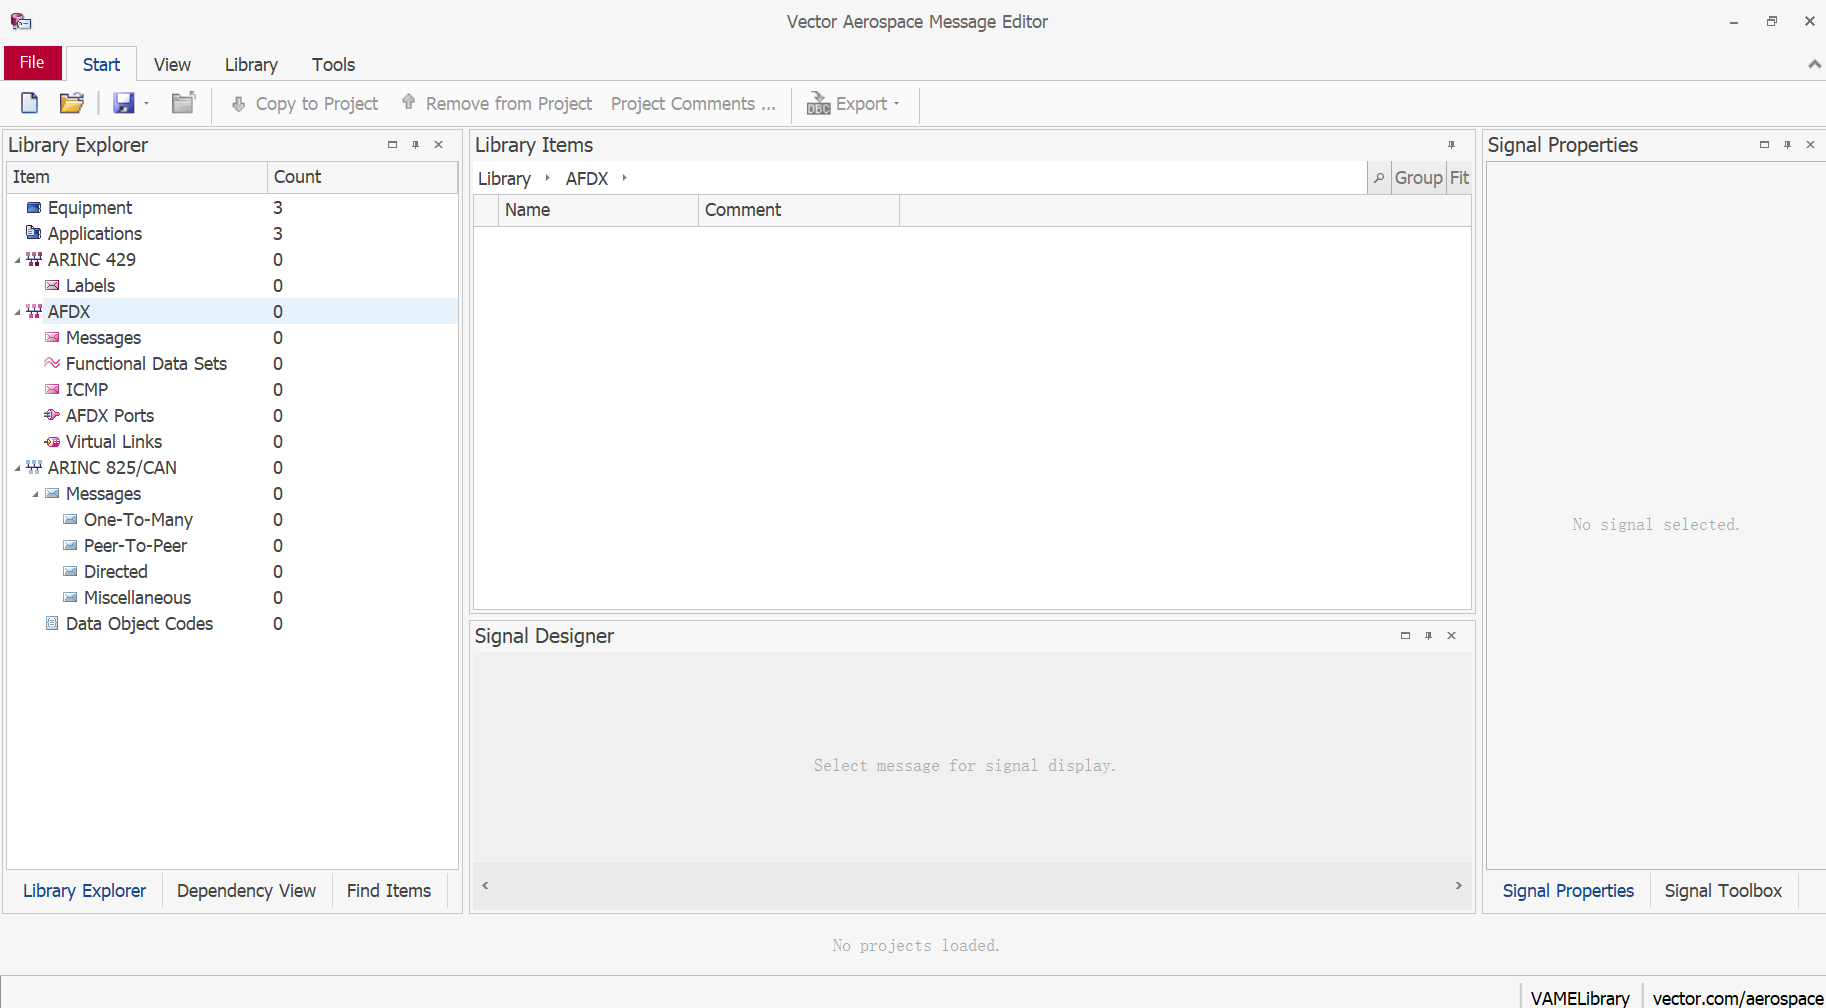Click the Open folder toolbar icon

pyautogui.click(x=72, y=103)
